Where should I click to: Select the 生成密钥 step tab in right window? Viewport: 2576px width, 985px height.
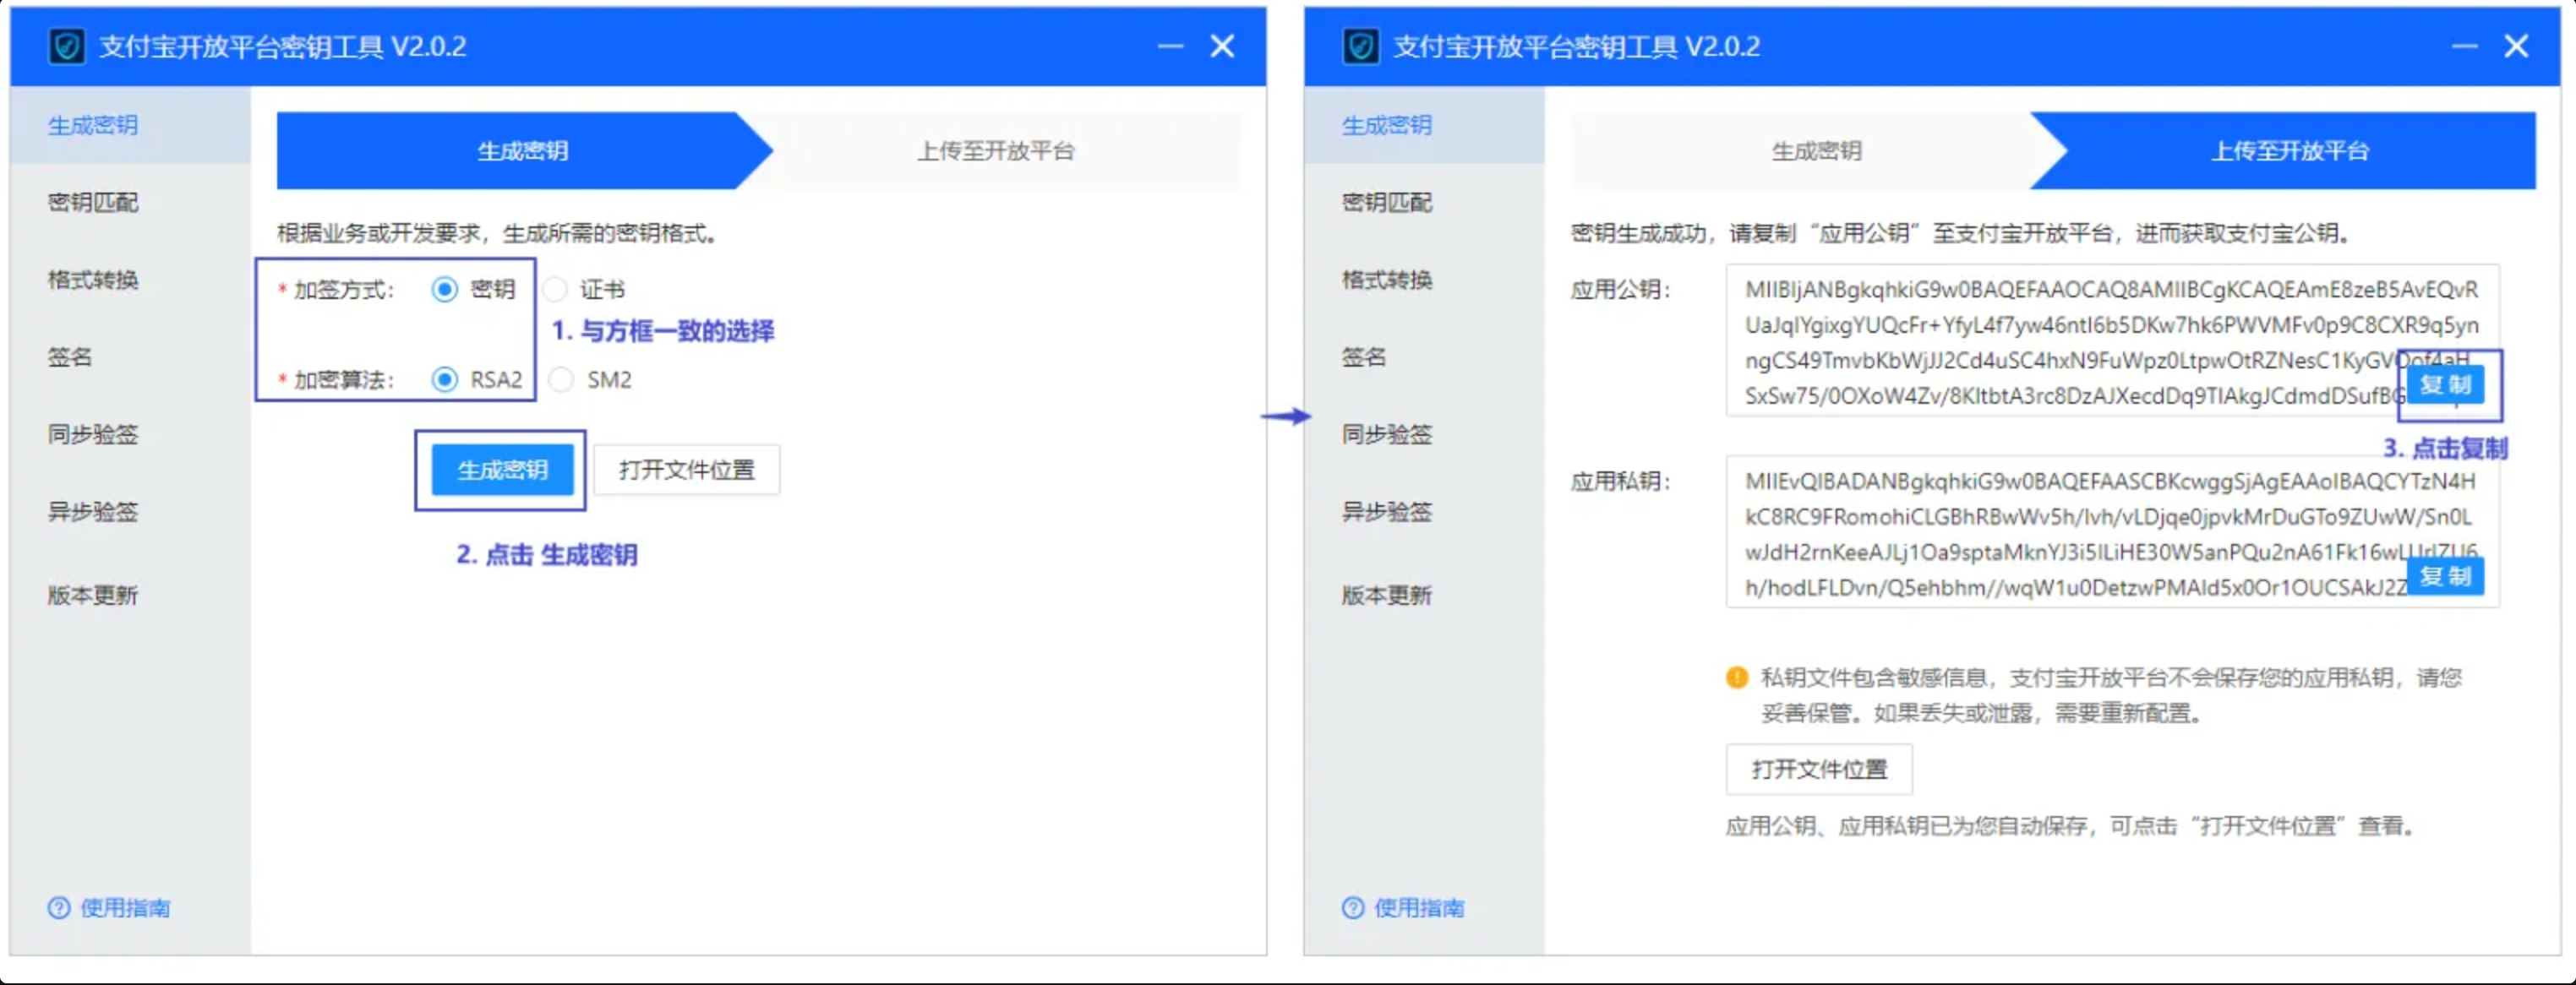click(1816, 151)
